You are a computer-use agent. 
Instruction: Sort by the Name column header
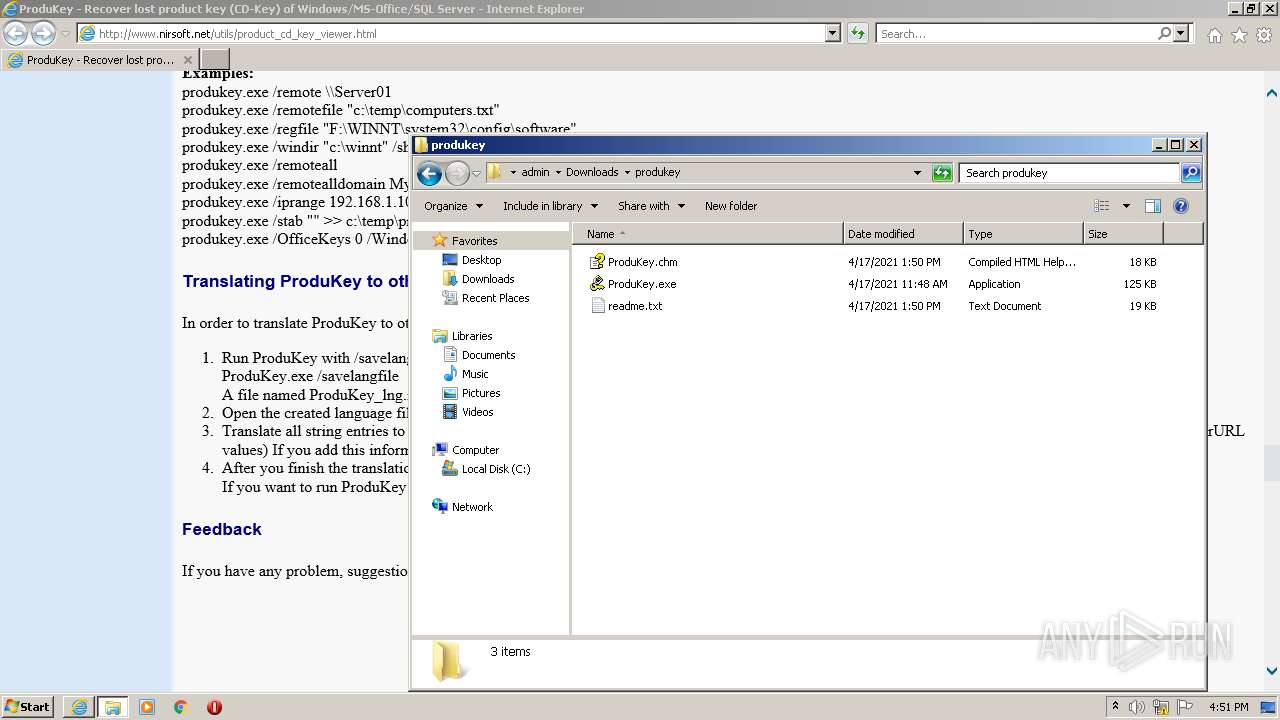tap(707, 234)
